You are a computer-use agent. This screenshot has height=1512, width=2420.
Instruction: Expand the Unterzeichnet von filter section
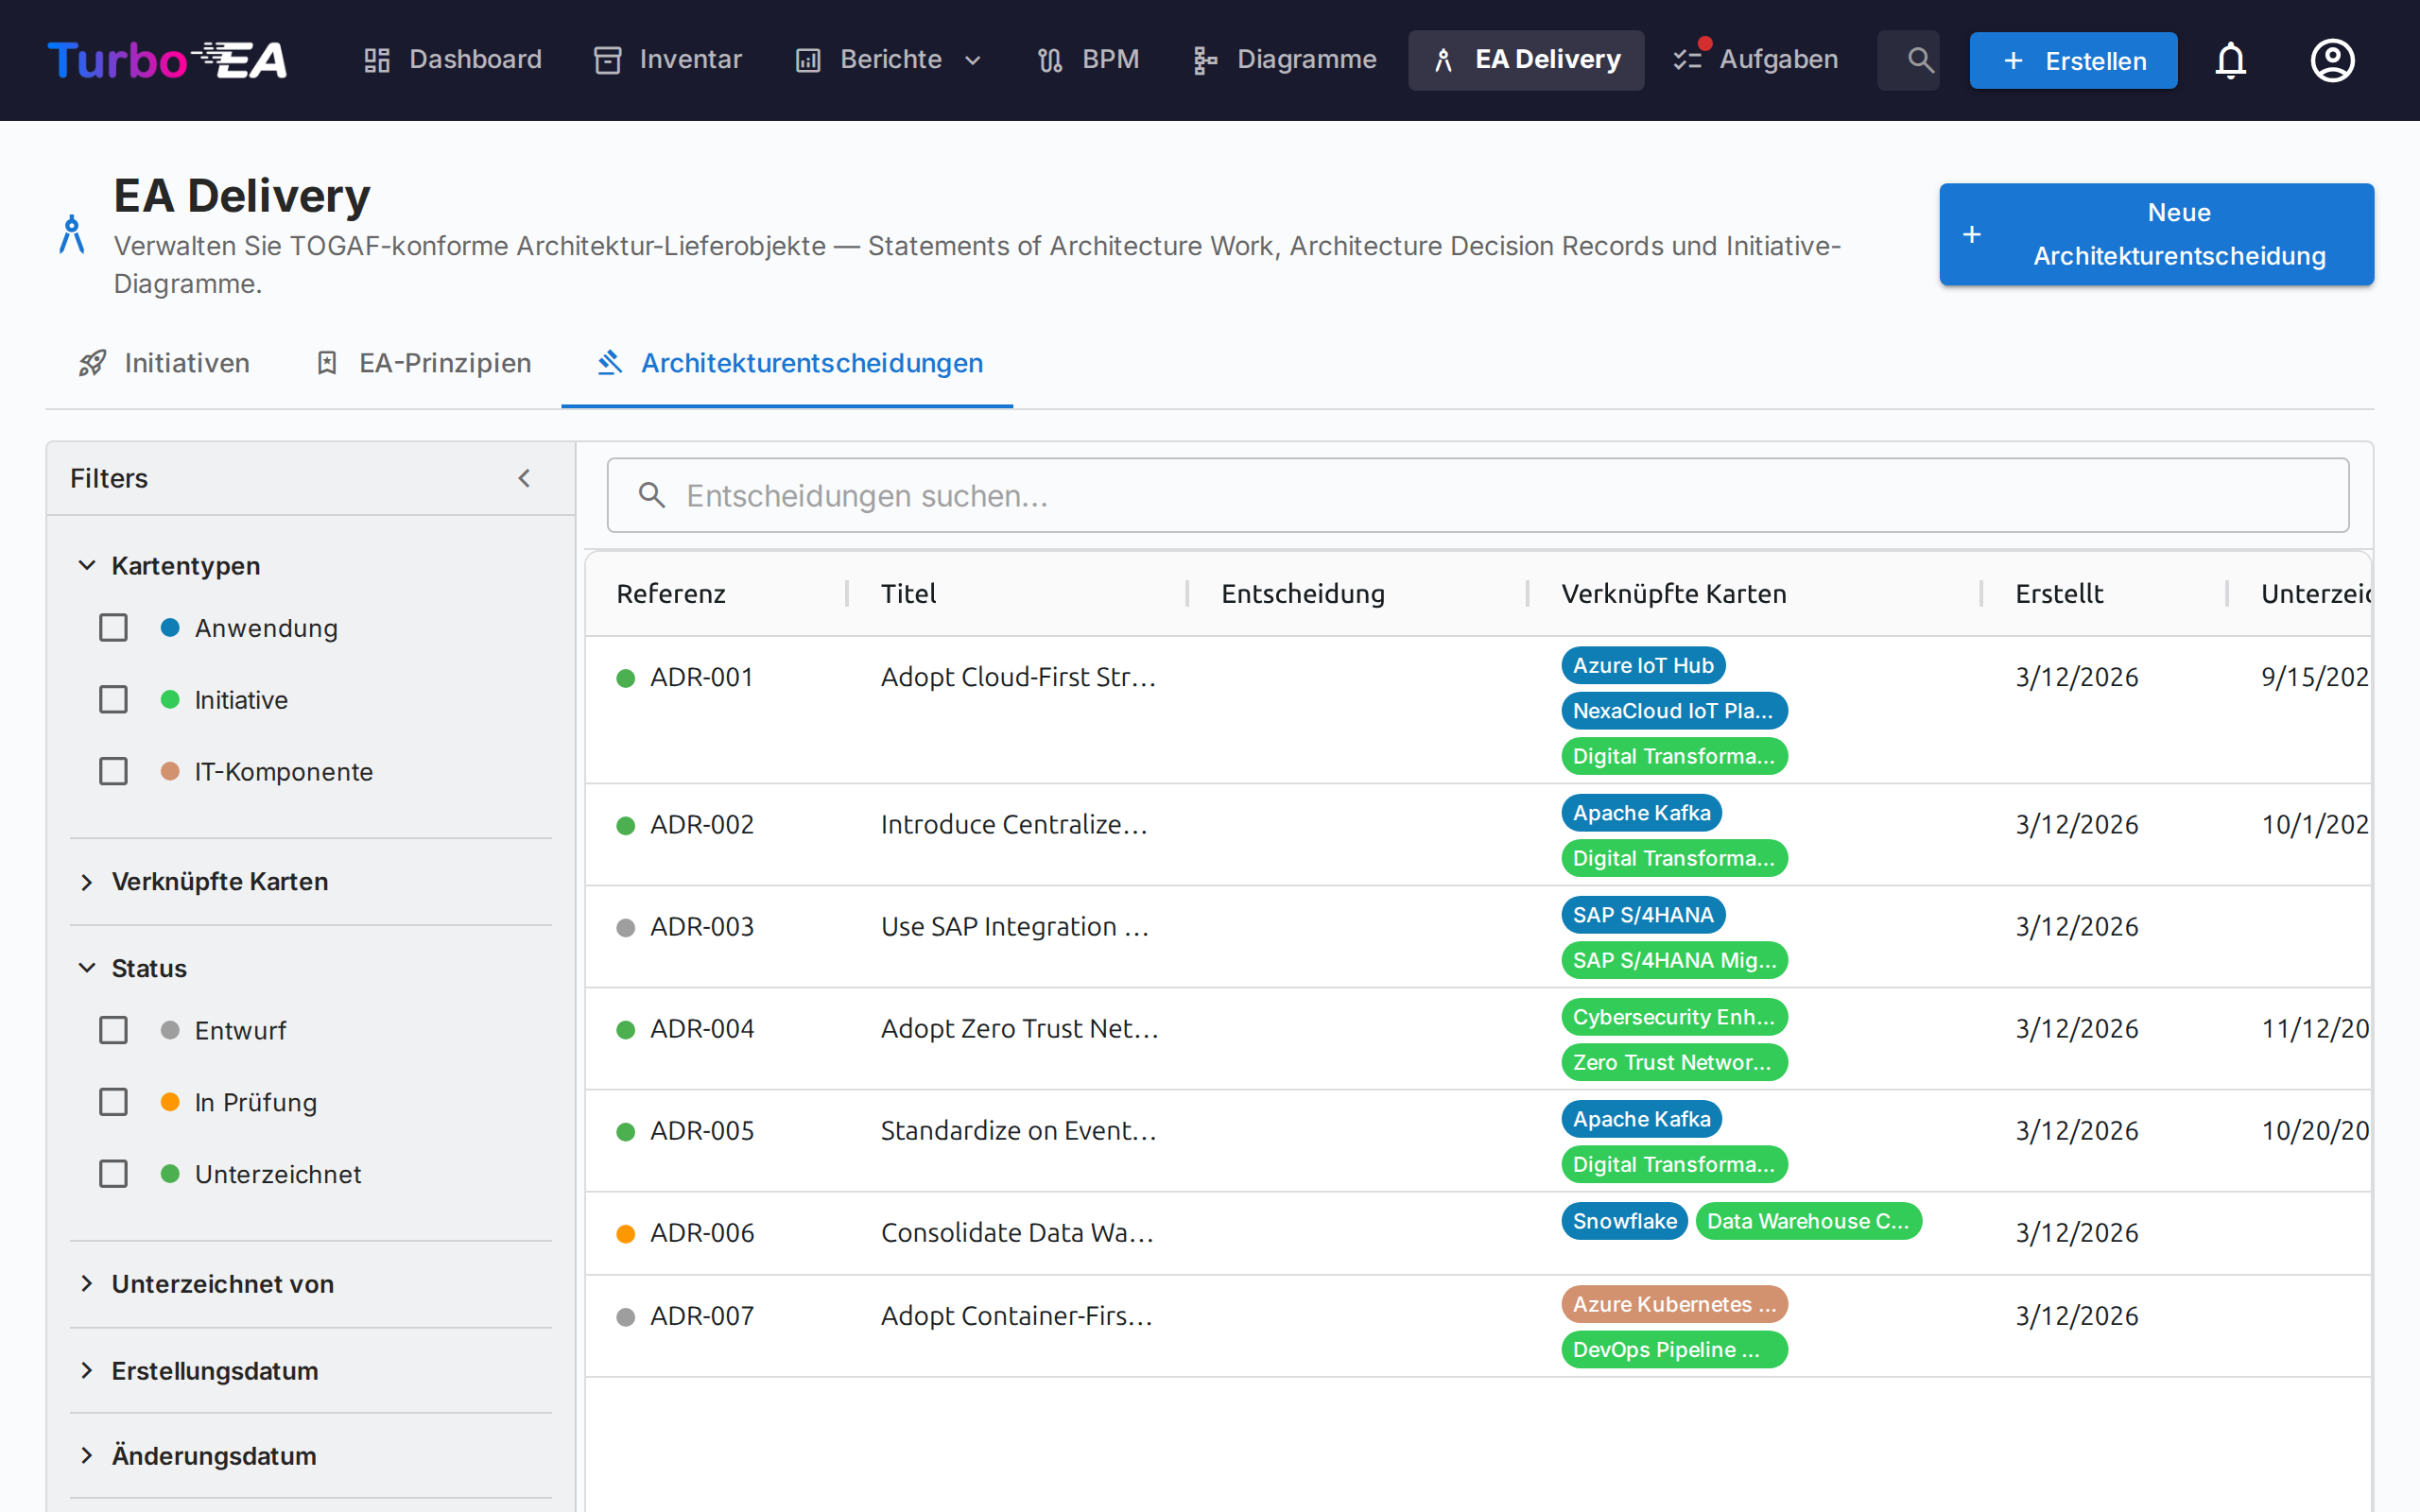tap(222, 1284)
